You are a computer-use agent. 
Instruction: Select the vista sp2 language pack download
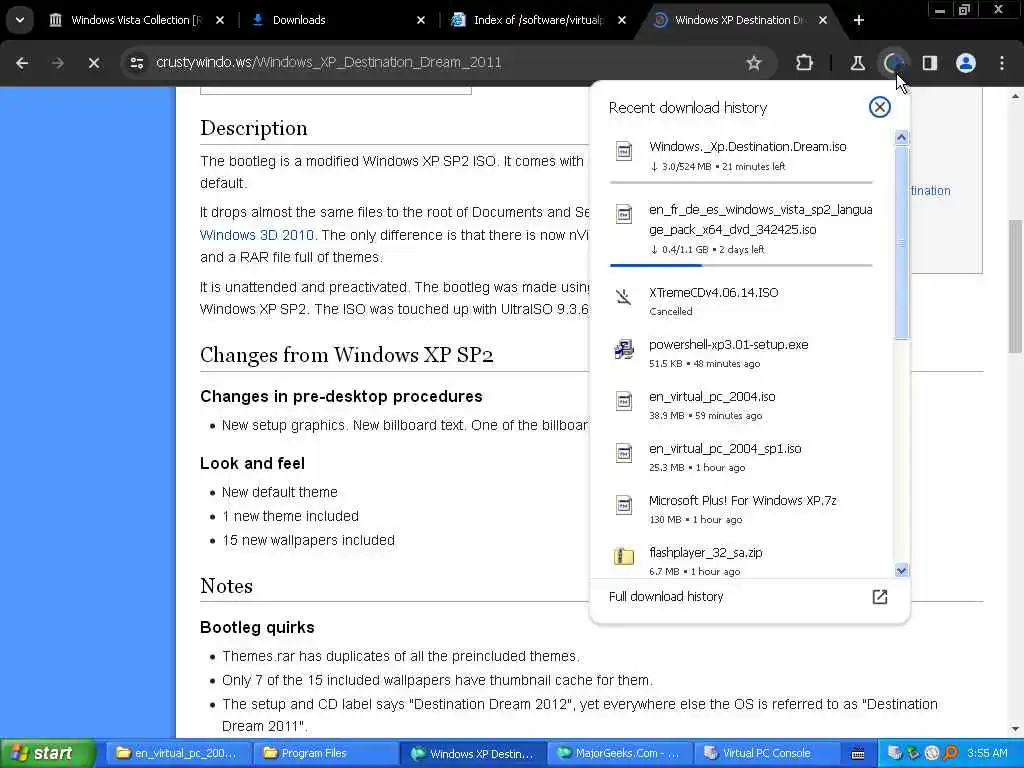pyautogui.click(x=741, y=229)
